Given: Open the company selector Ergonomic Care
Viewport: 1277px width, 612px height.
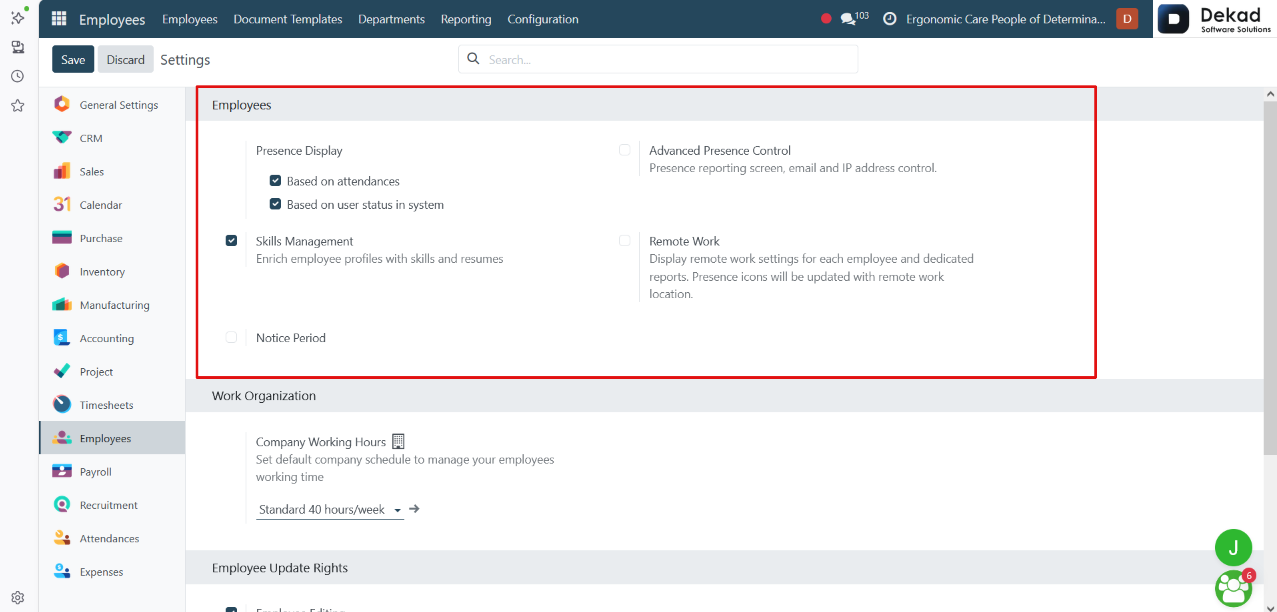Looking at the screenshot, I should coord(1006,19).
